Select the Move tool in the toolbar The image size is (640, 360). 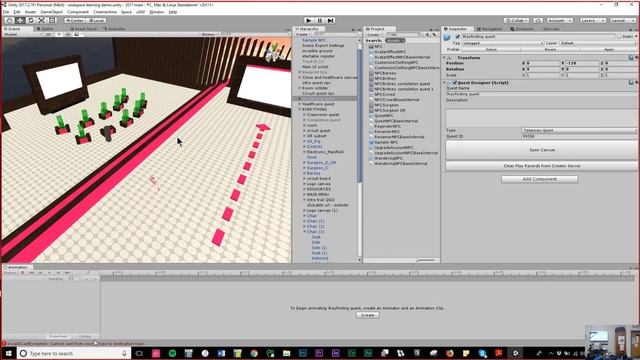point(20,20)
